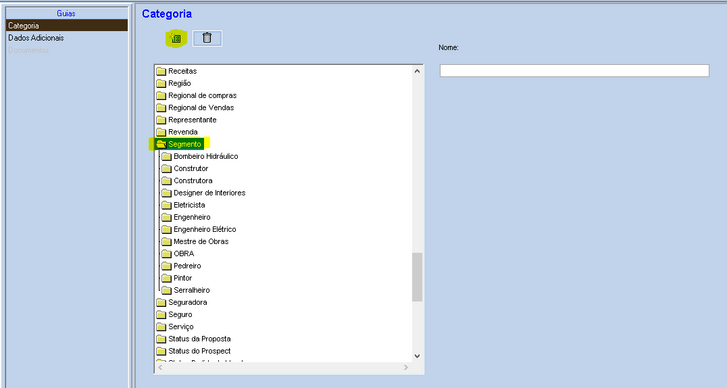Click the Pintor folder icon
Screen dimensions: 727x388
click(166, 278)
